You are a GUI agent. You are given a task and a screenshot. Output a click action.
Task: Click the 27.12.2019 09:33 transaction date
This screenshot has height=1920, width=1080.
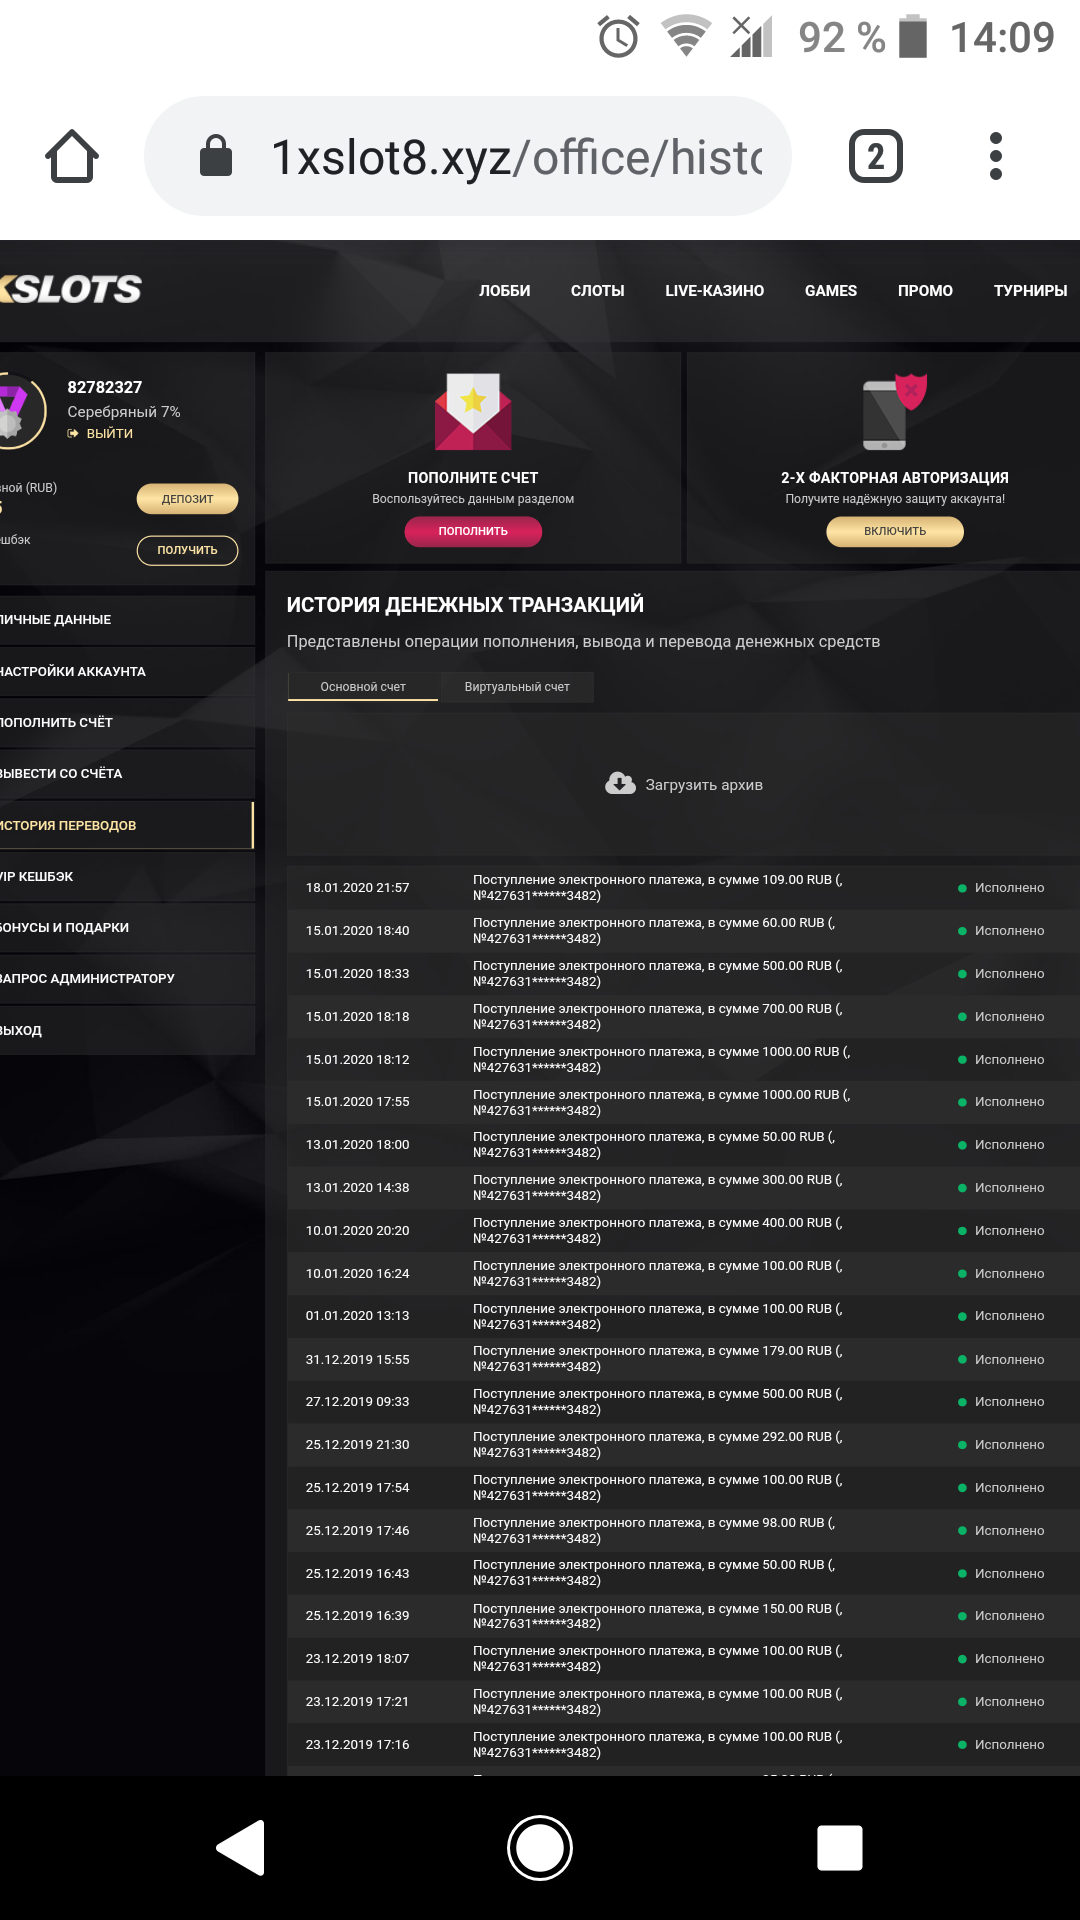(358, 1402)
